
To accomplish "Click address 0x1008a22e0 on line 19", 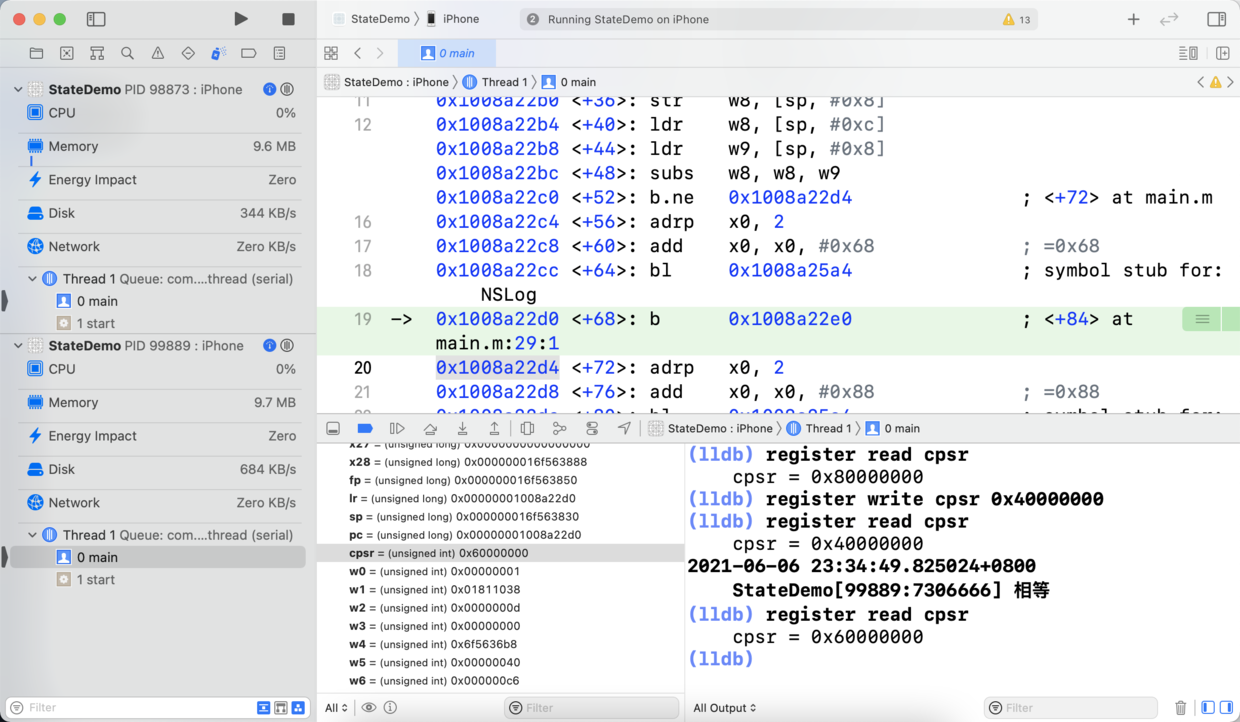I will point(790,319).
